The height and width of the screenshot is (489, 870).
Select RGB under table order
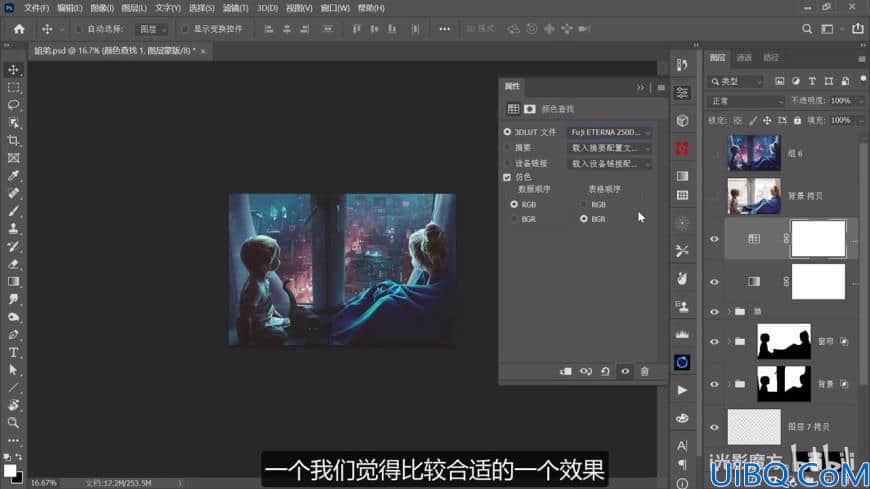click(584, 204)
